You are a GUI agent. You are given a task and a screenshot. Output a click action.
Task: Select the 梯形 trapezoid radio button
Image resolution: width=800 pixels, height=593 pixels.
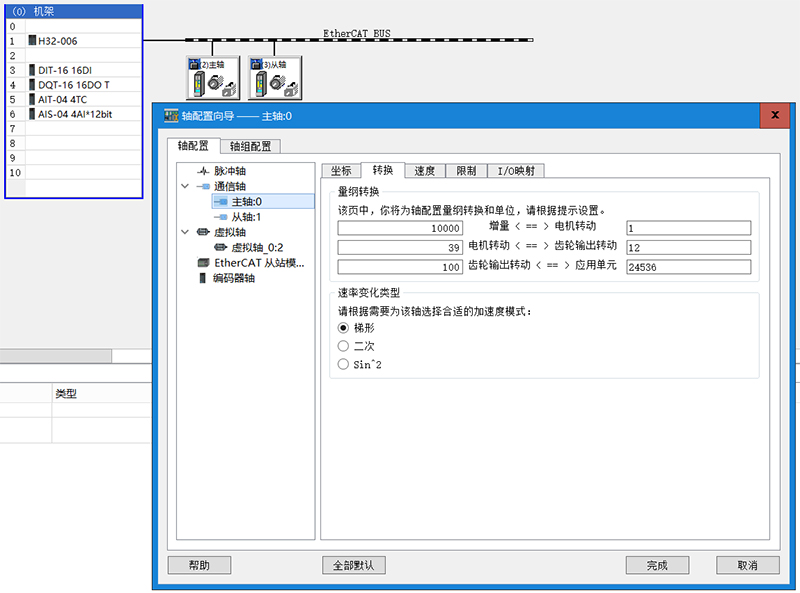click(x=344, y=327)
